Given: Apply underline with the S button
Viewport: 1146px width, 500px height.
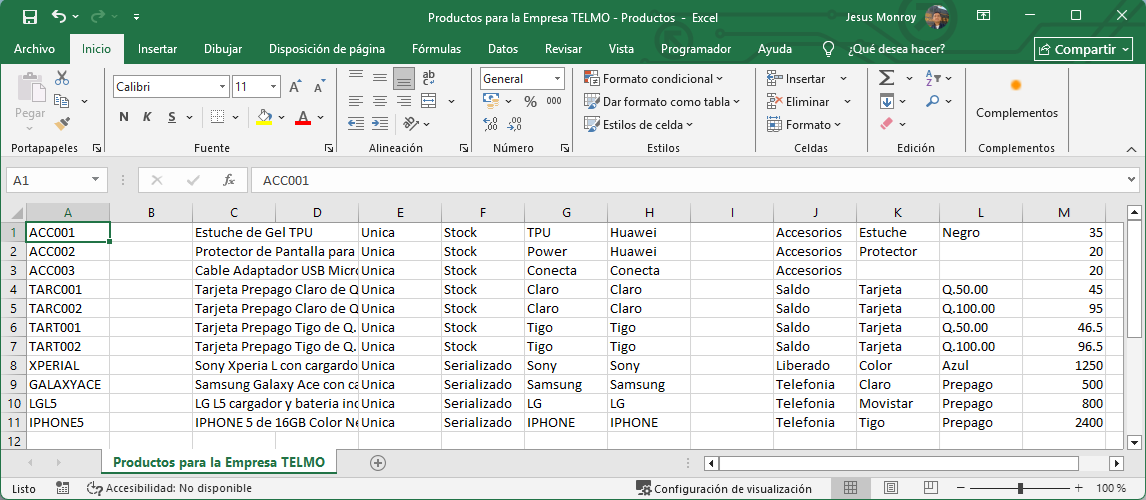Looking at the screenshot, I should coord(172,117).
